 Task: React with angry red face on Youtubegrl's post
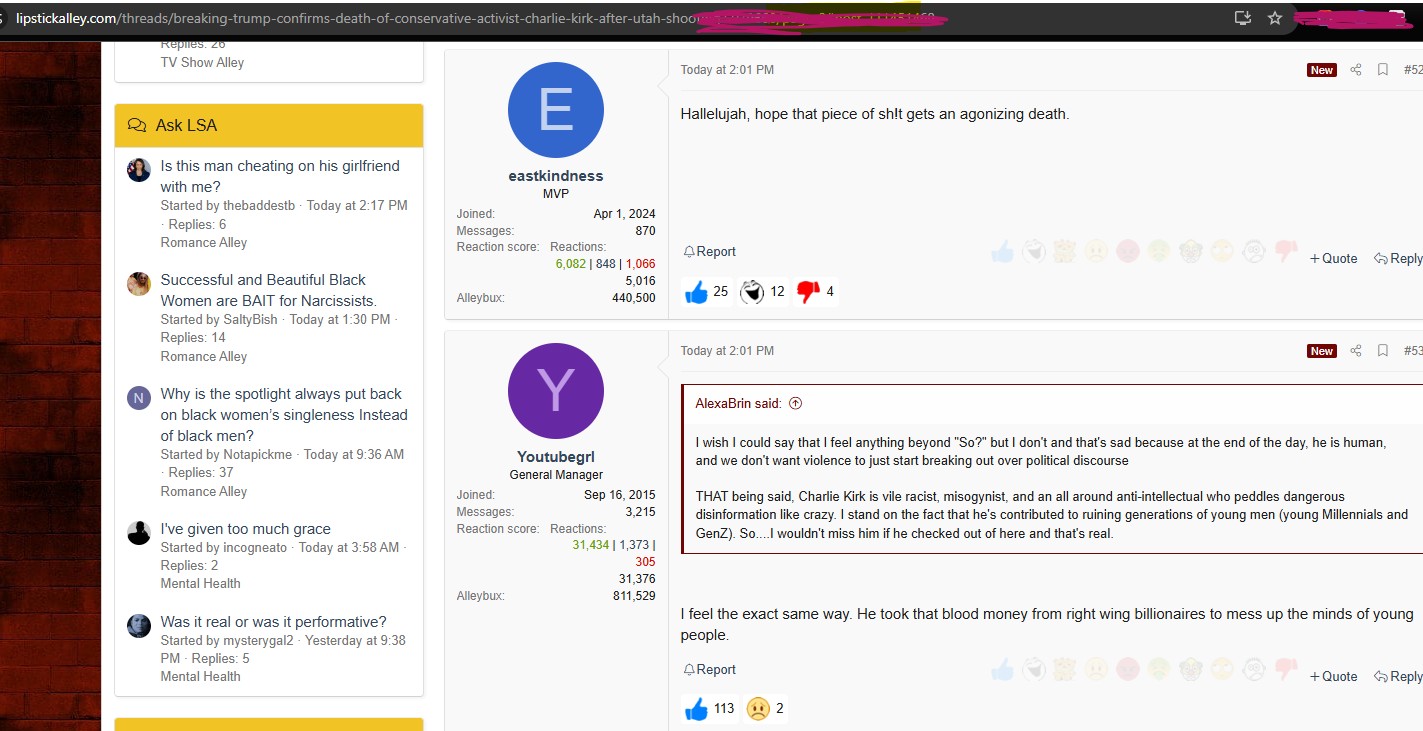pos(1128,670)
